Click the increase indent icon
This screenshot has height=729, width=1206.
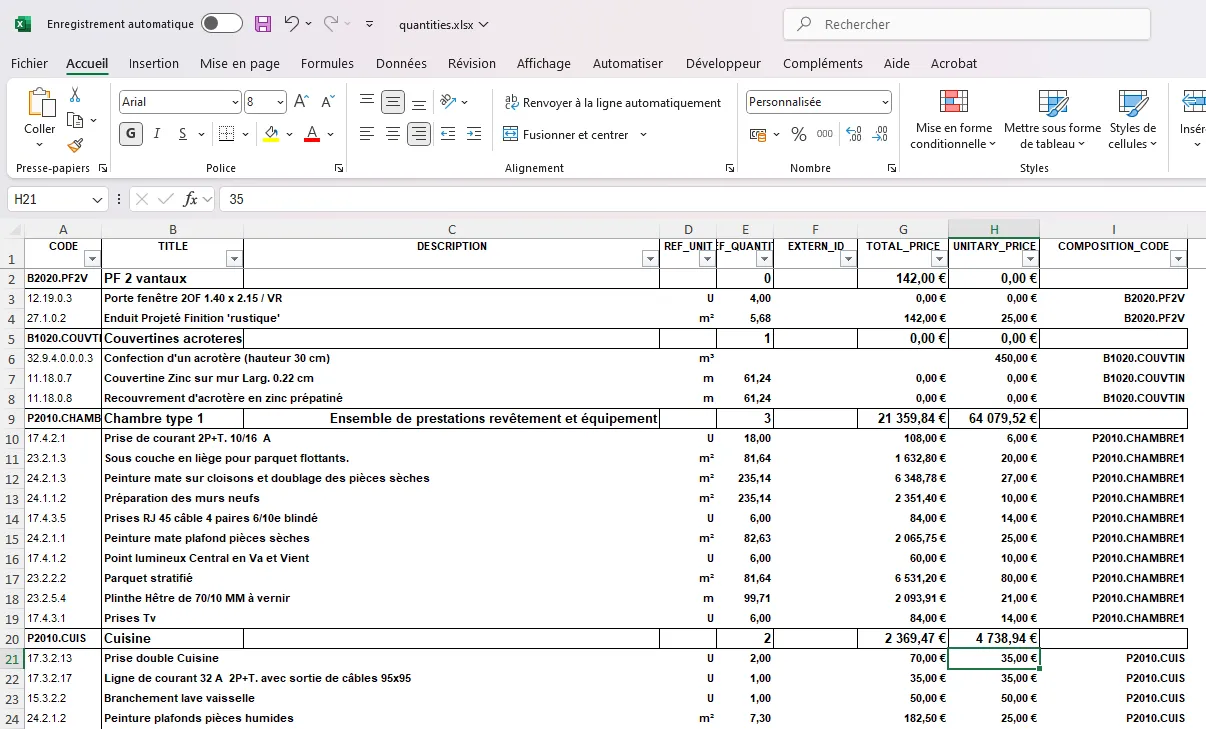(x=473, y=134)
